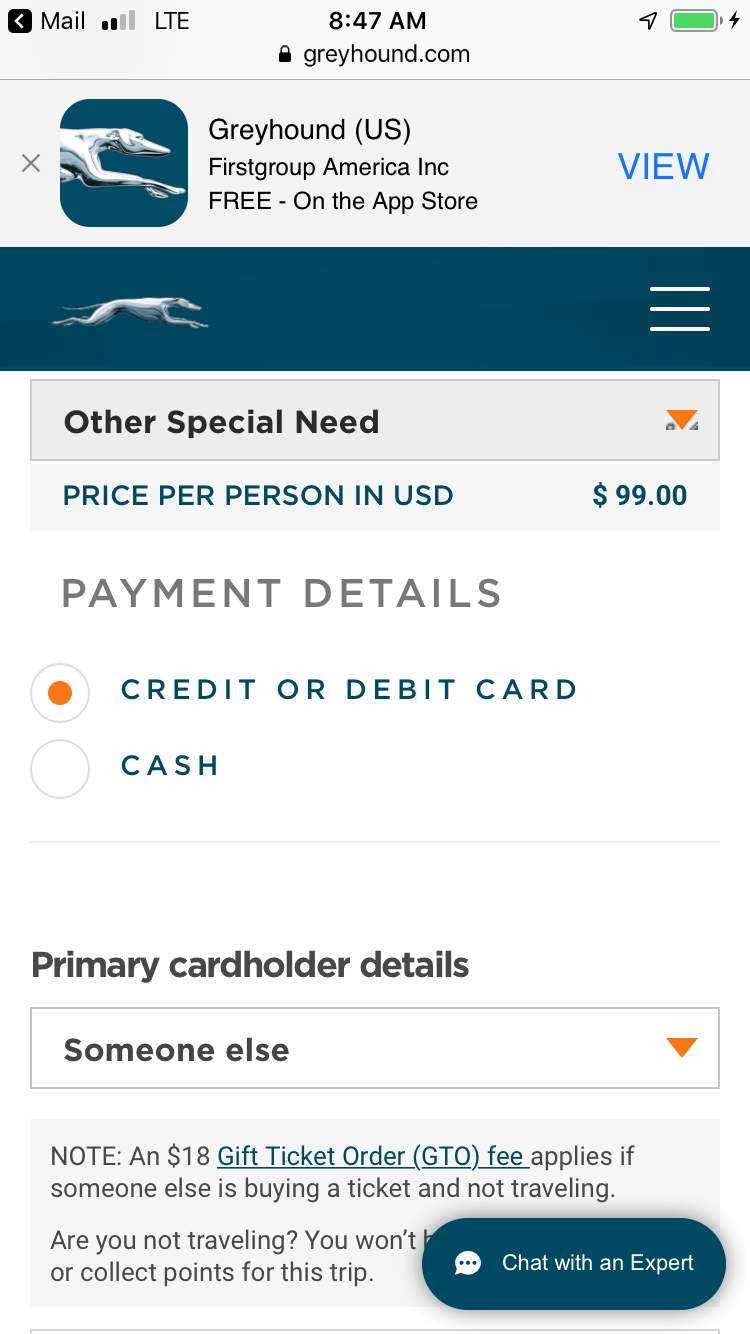Tap the location arrow status icon
Screen dimensions: 750x1334
[648, 21]
